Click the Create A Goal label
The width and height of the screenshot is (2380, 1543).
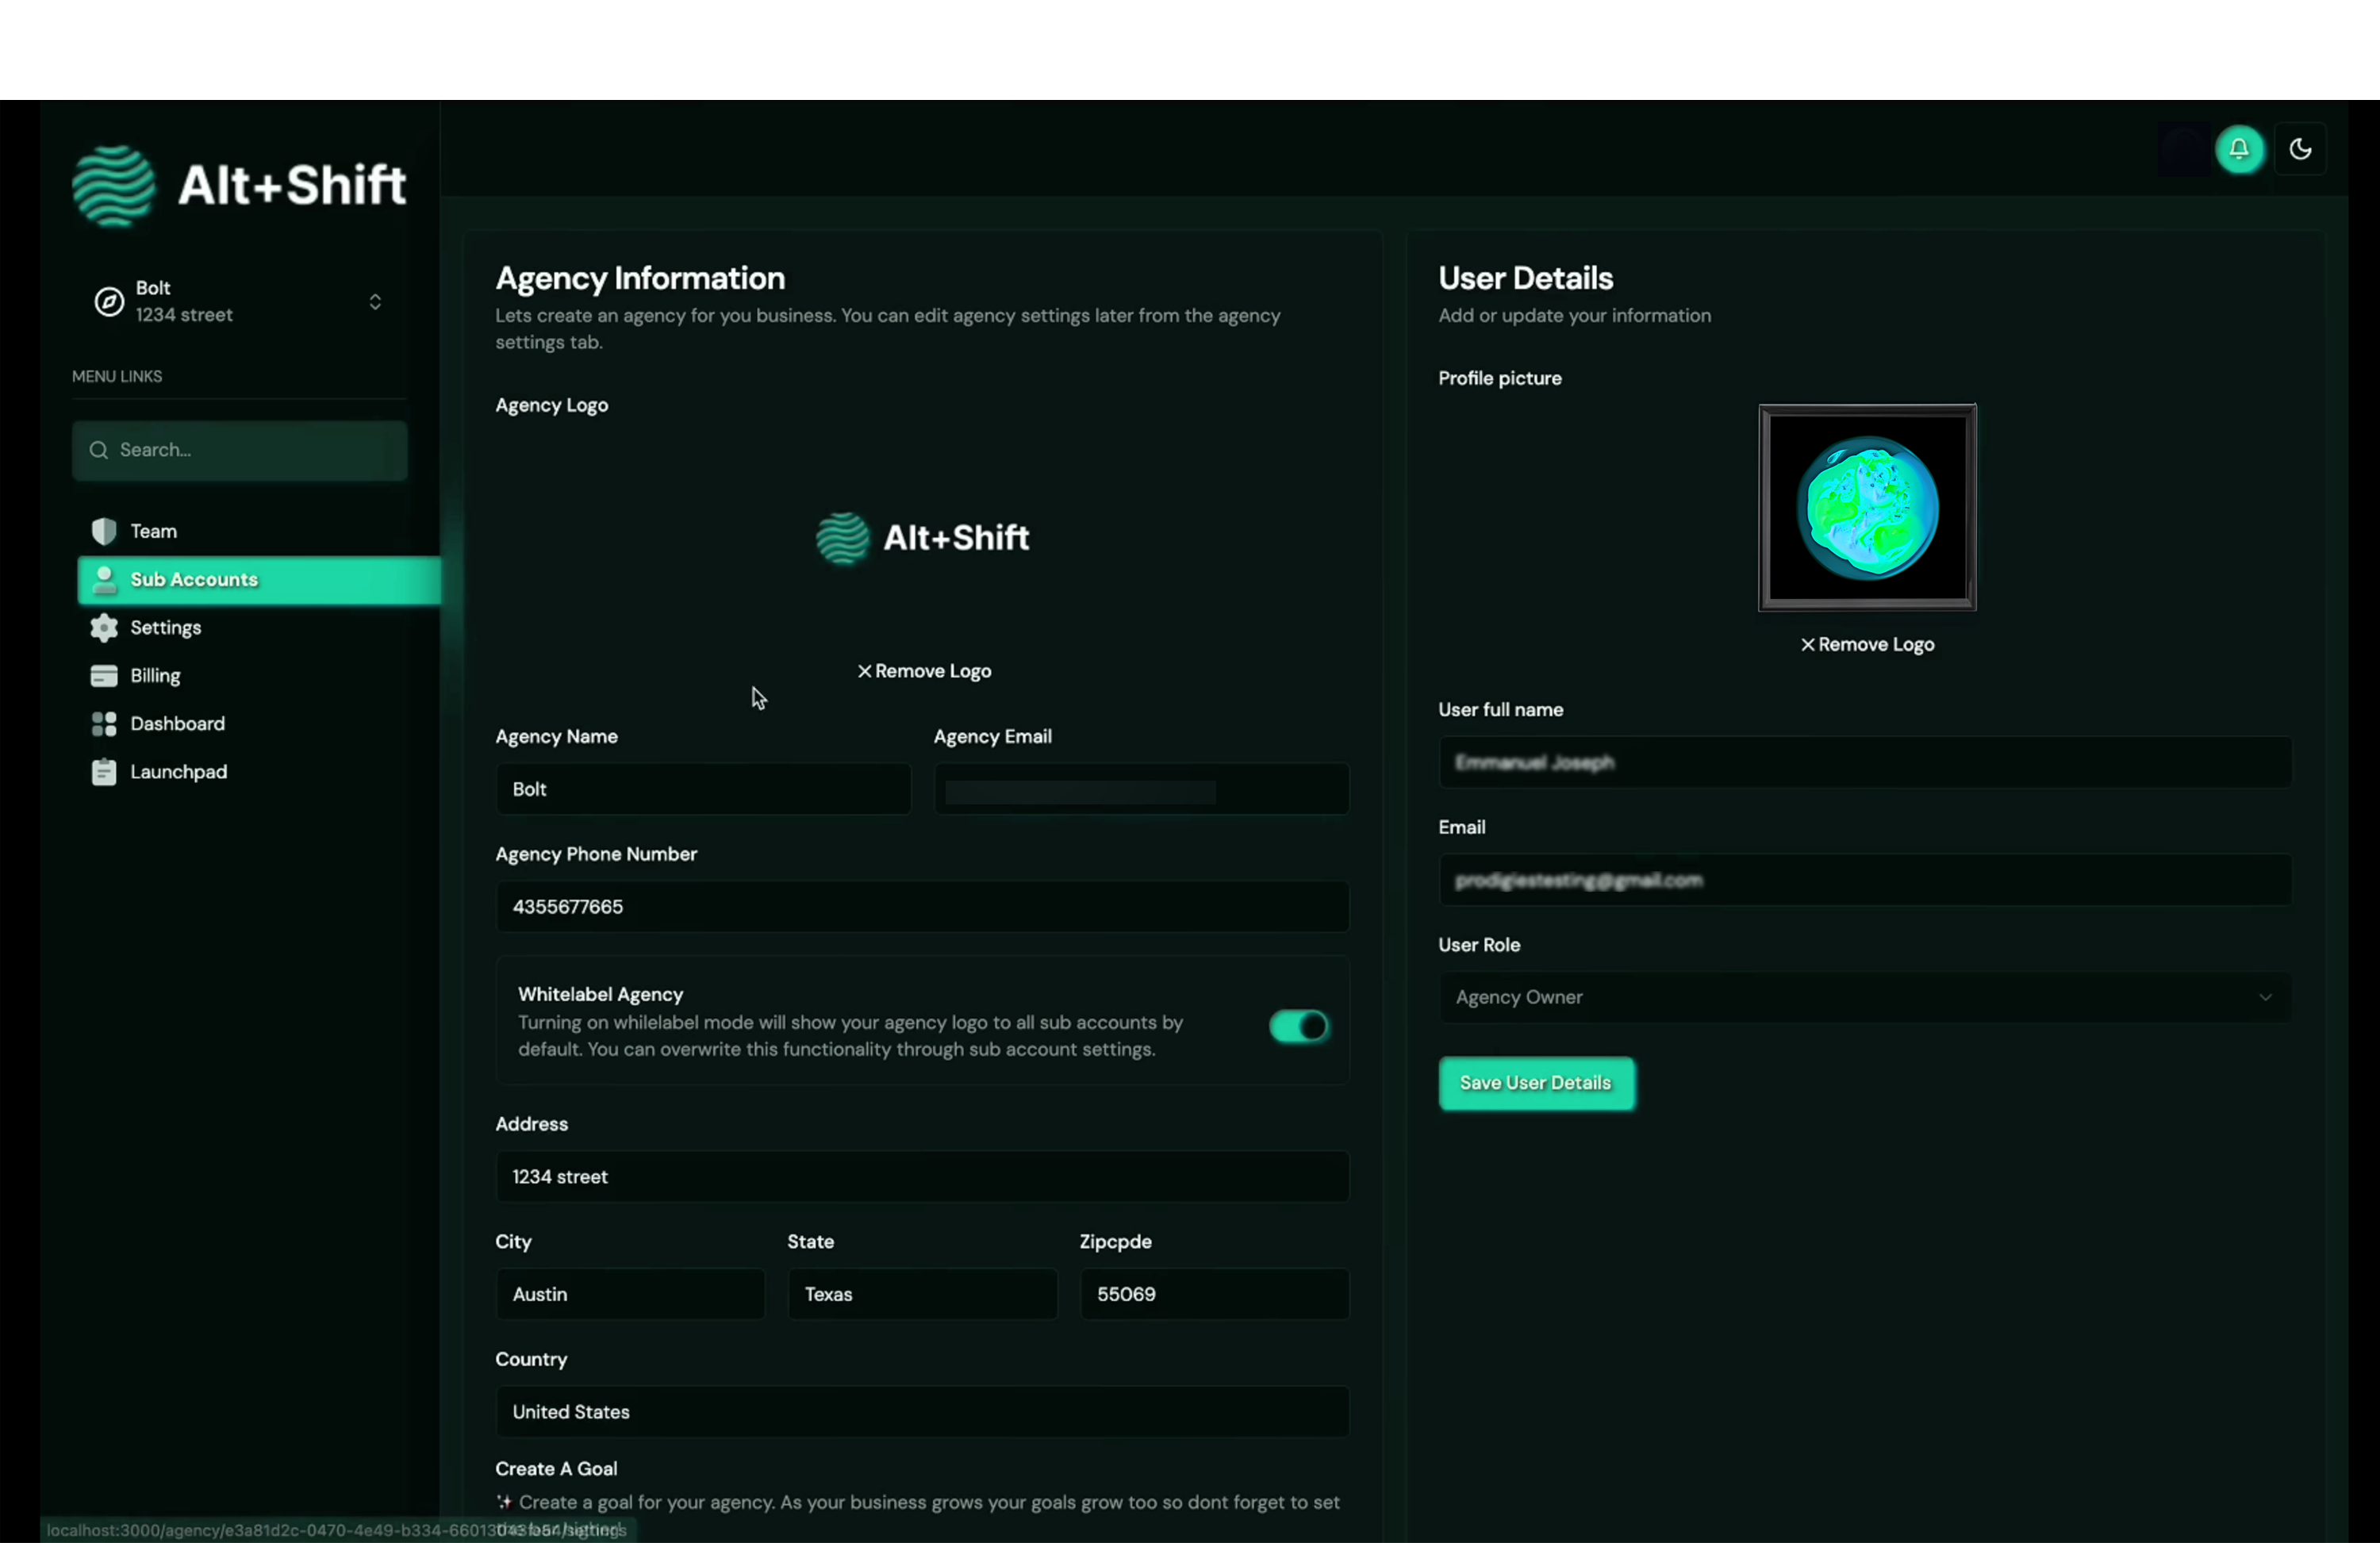[x=556, y=1469]
